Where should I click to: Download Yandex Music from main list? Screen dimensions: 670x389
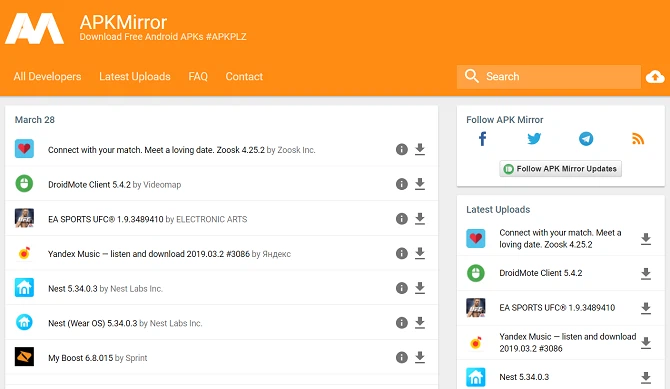tap(420, 253)
